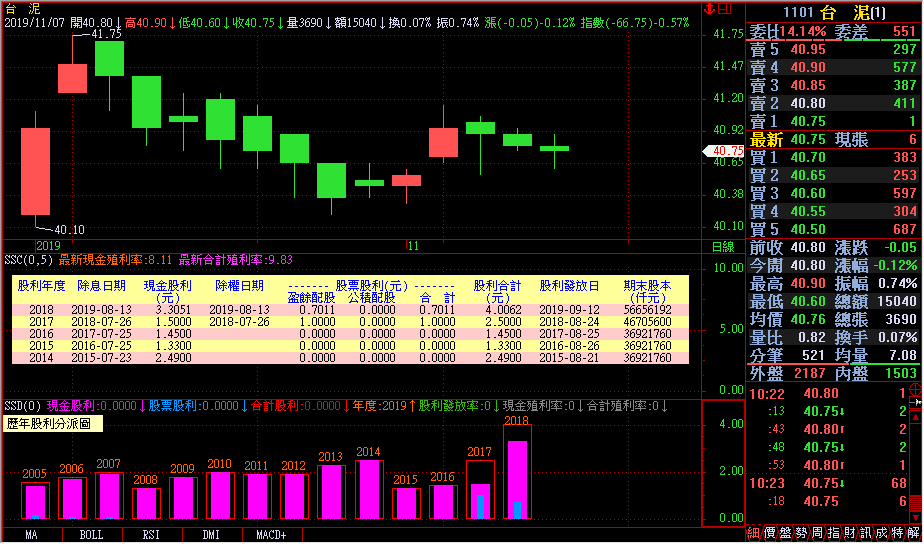
Task: Select the 訊 tab in quote panel
Action: point(865,534)
